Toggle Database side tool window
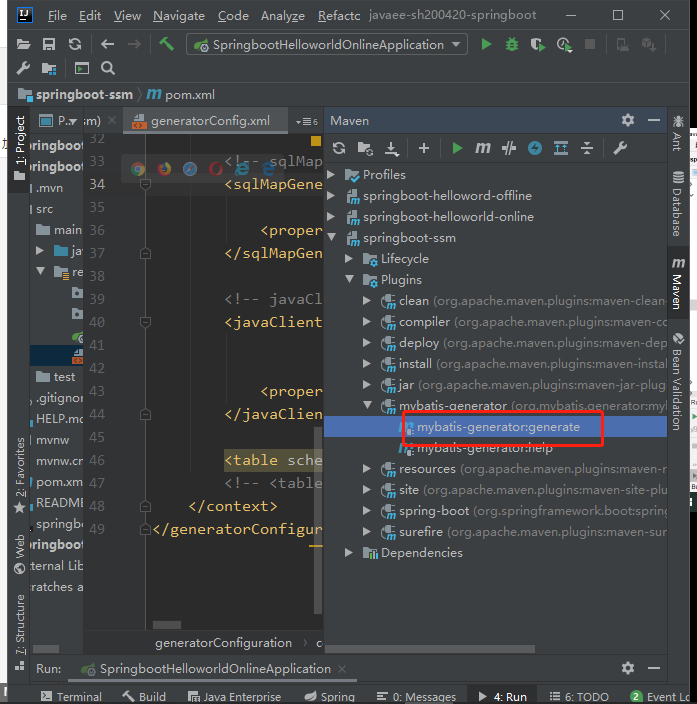697x704 pixels. click(678, 203)
